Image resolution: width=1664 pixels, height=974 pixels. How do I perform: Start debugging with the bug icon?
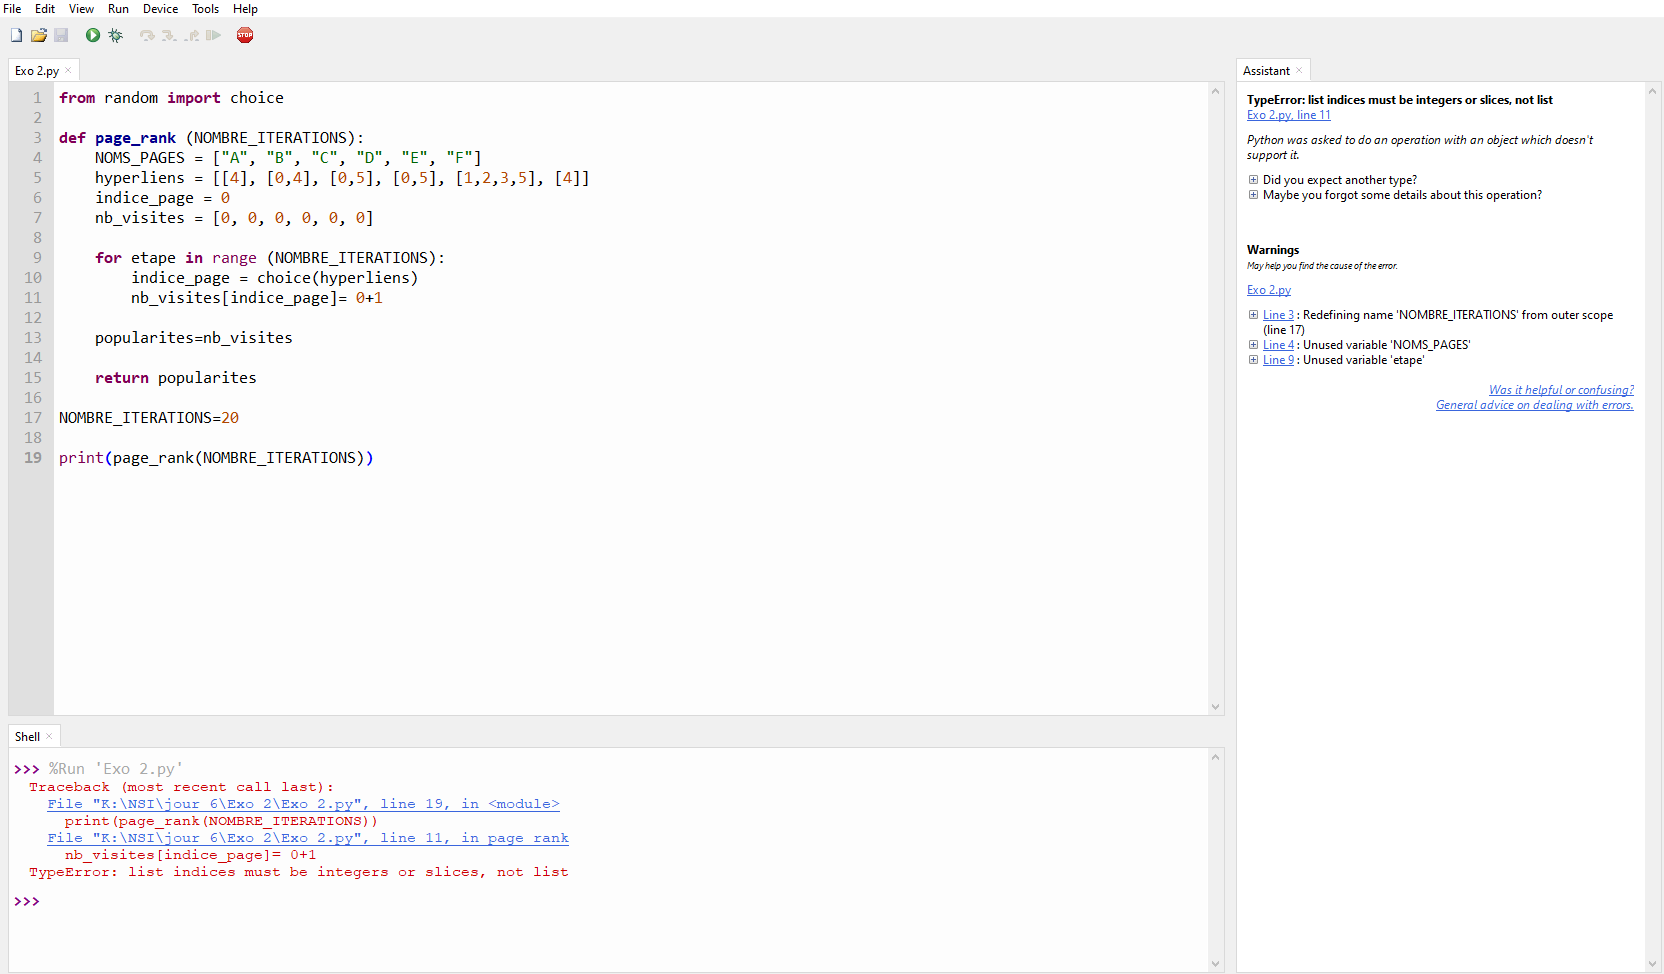116,35
